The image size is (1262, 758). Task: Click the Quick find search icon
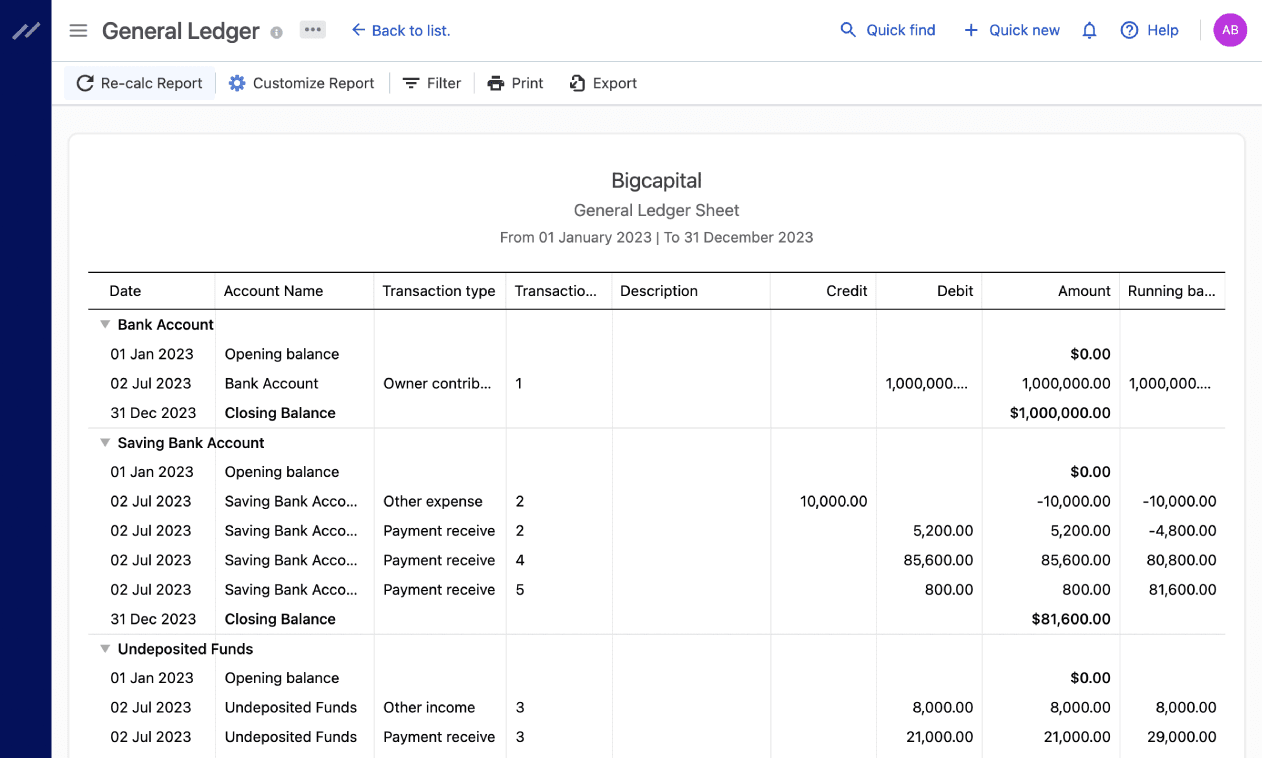pyautogui.click(x=848, y=30)
